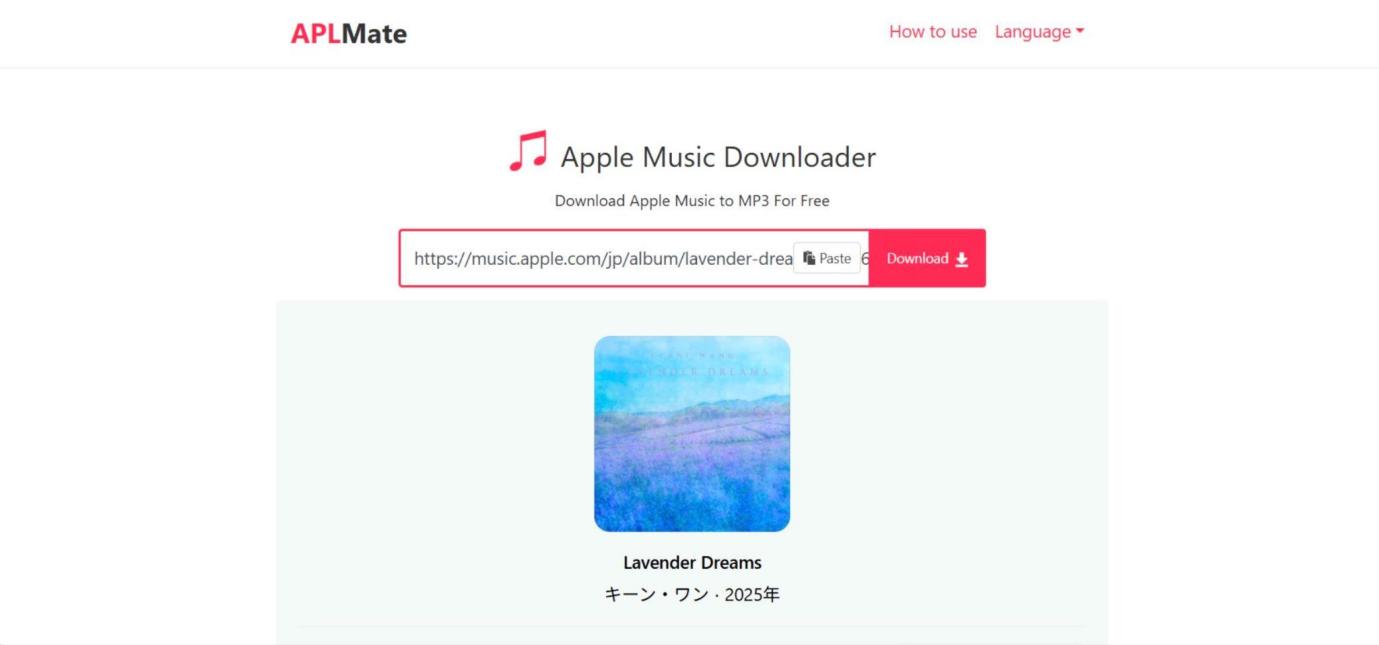1379x645 pixels.
Task: Click the red Download button
Action: point(927,258)
